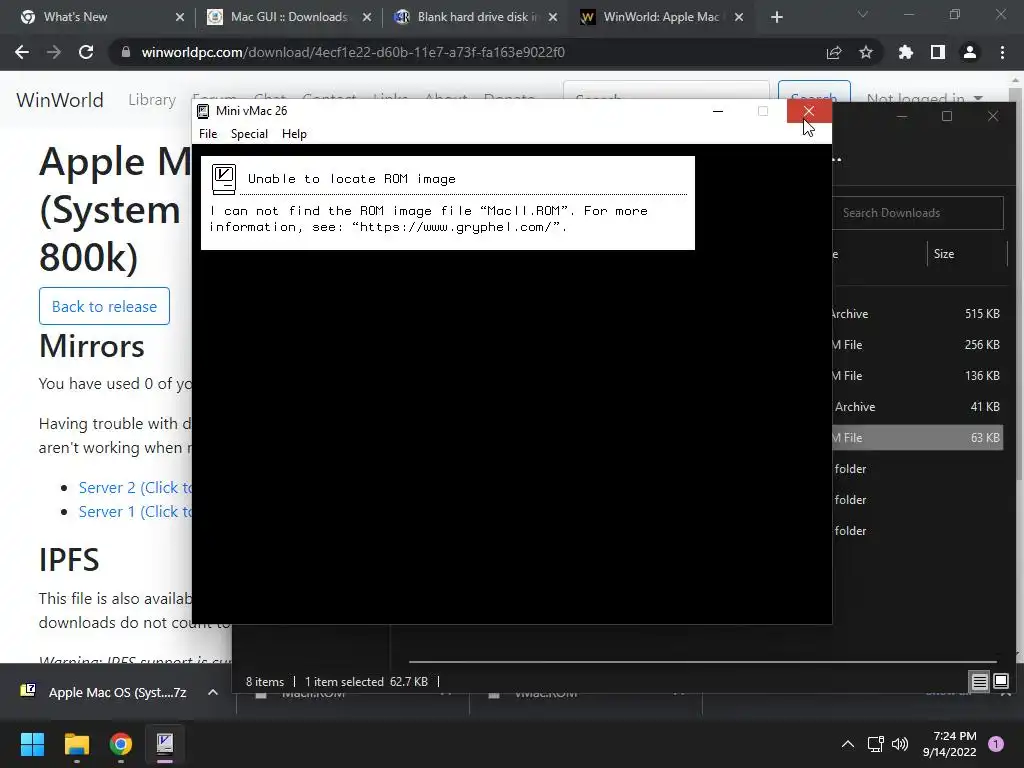Viewport: 1024px width, 768px height.
Task: Open File Explorer from the taskbar
Action: point(76,744)
